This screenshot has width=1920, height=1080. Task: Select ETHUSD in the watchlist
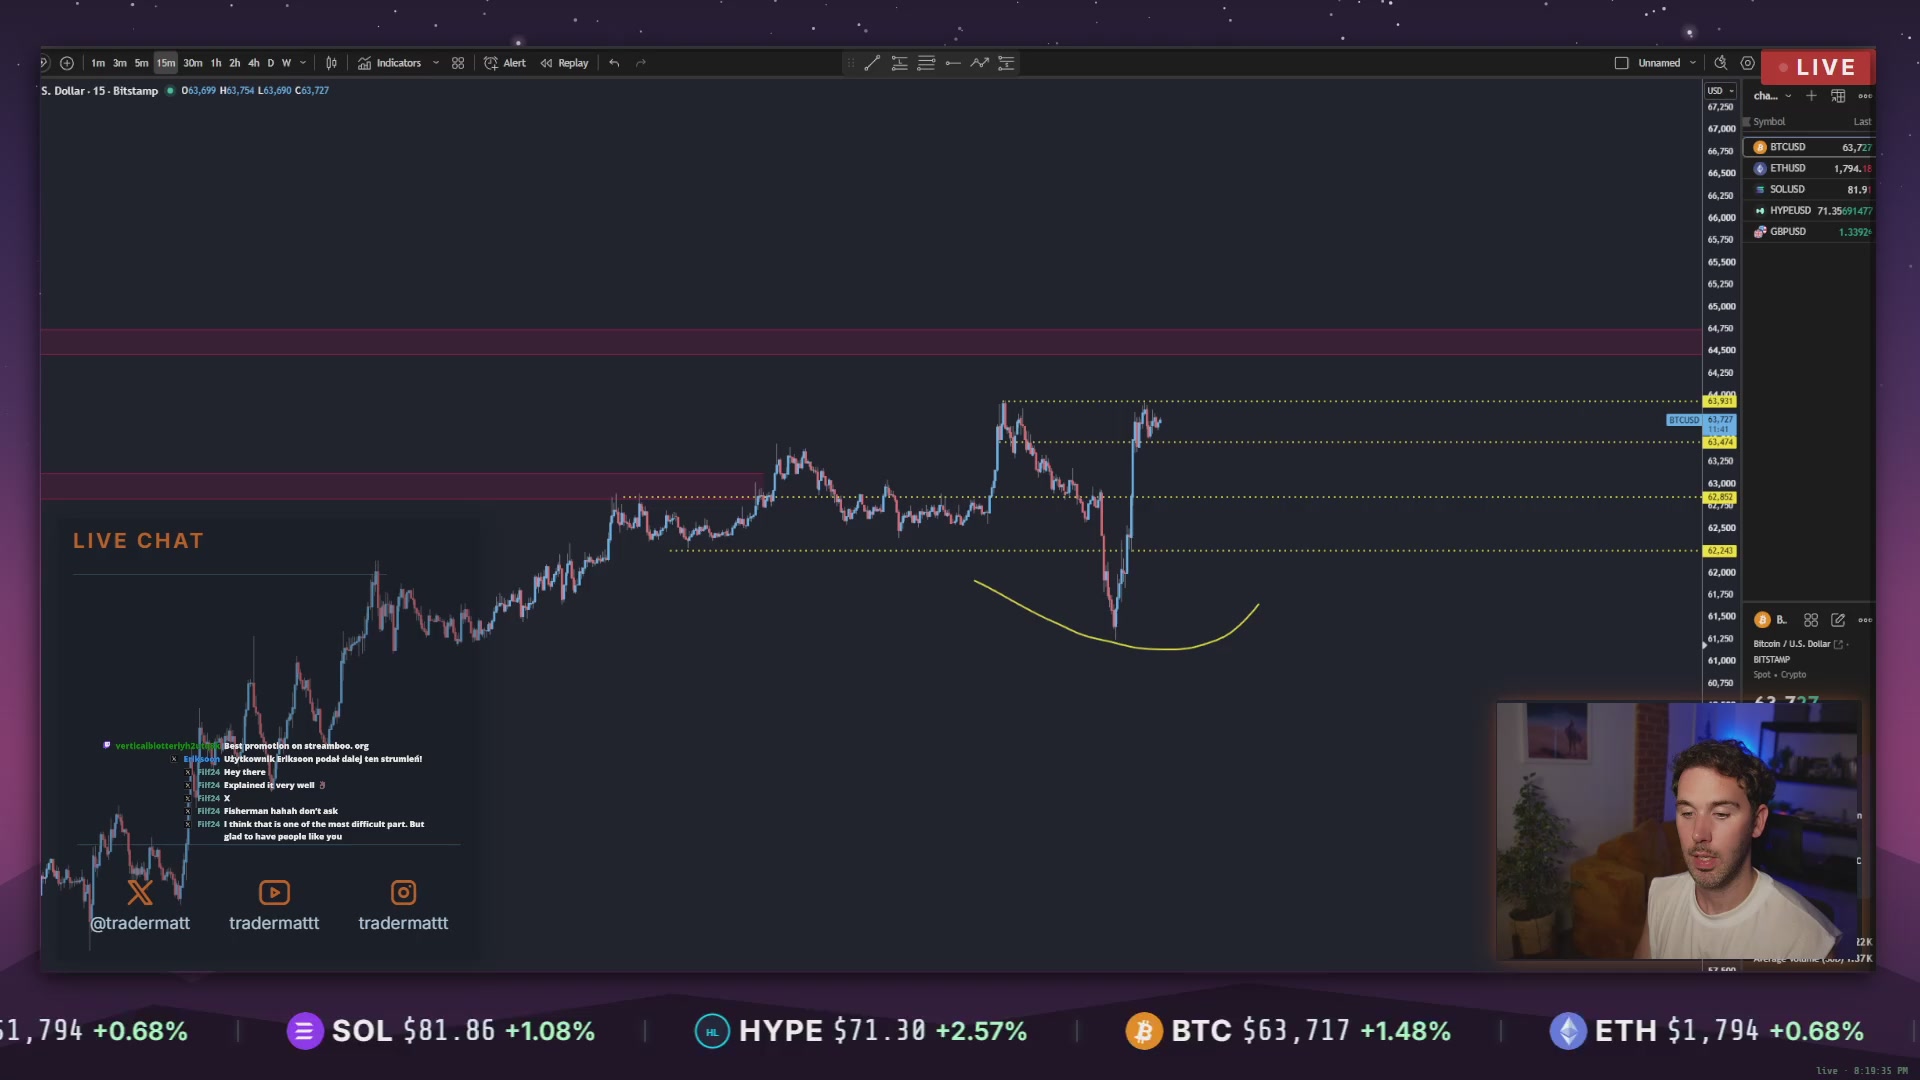tap(1811, 168)
